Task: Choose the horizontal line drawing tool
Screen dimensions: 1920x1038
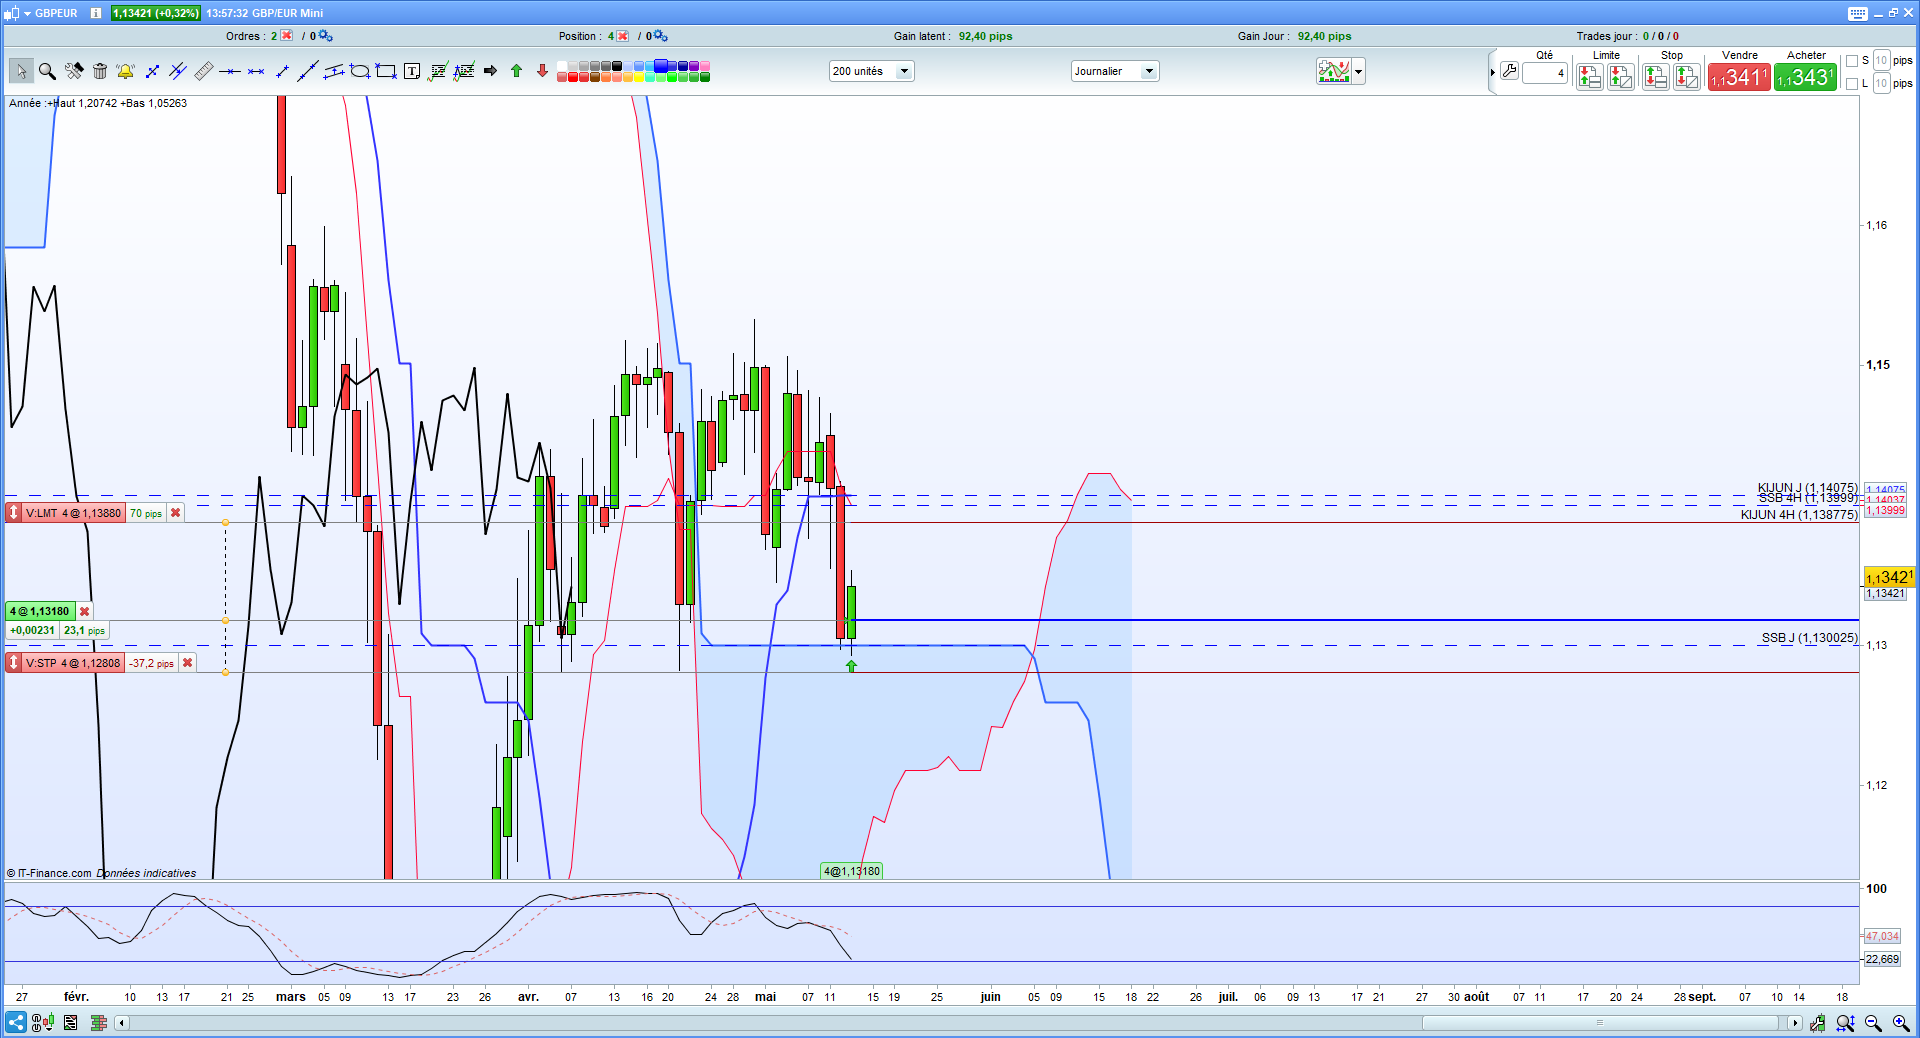Action: 230,71
